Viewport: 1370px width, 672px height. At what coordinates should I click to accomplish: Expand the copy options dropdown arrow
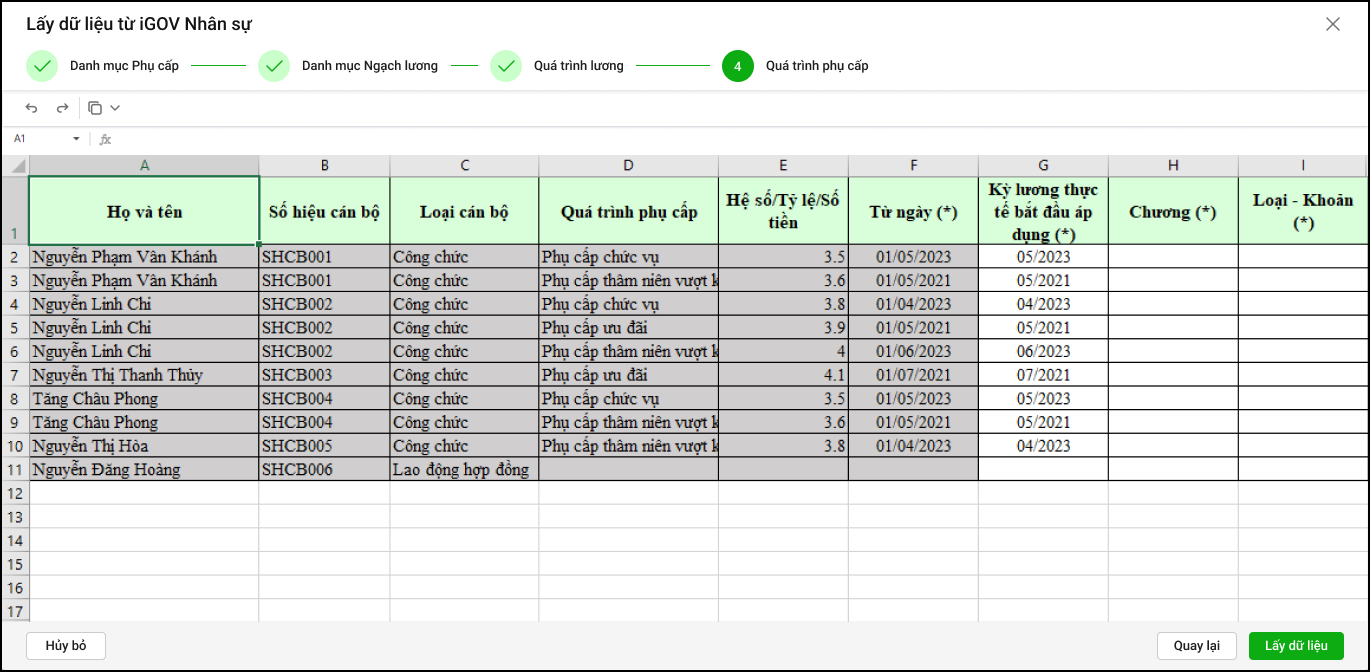[x=115, y=108]
